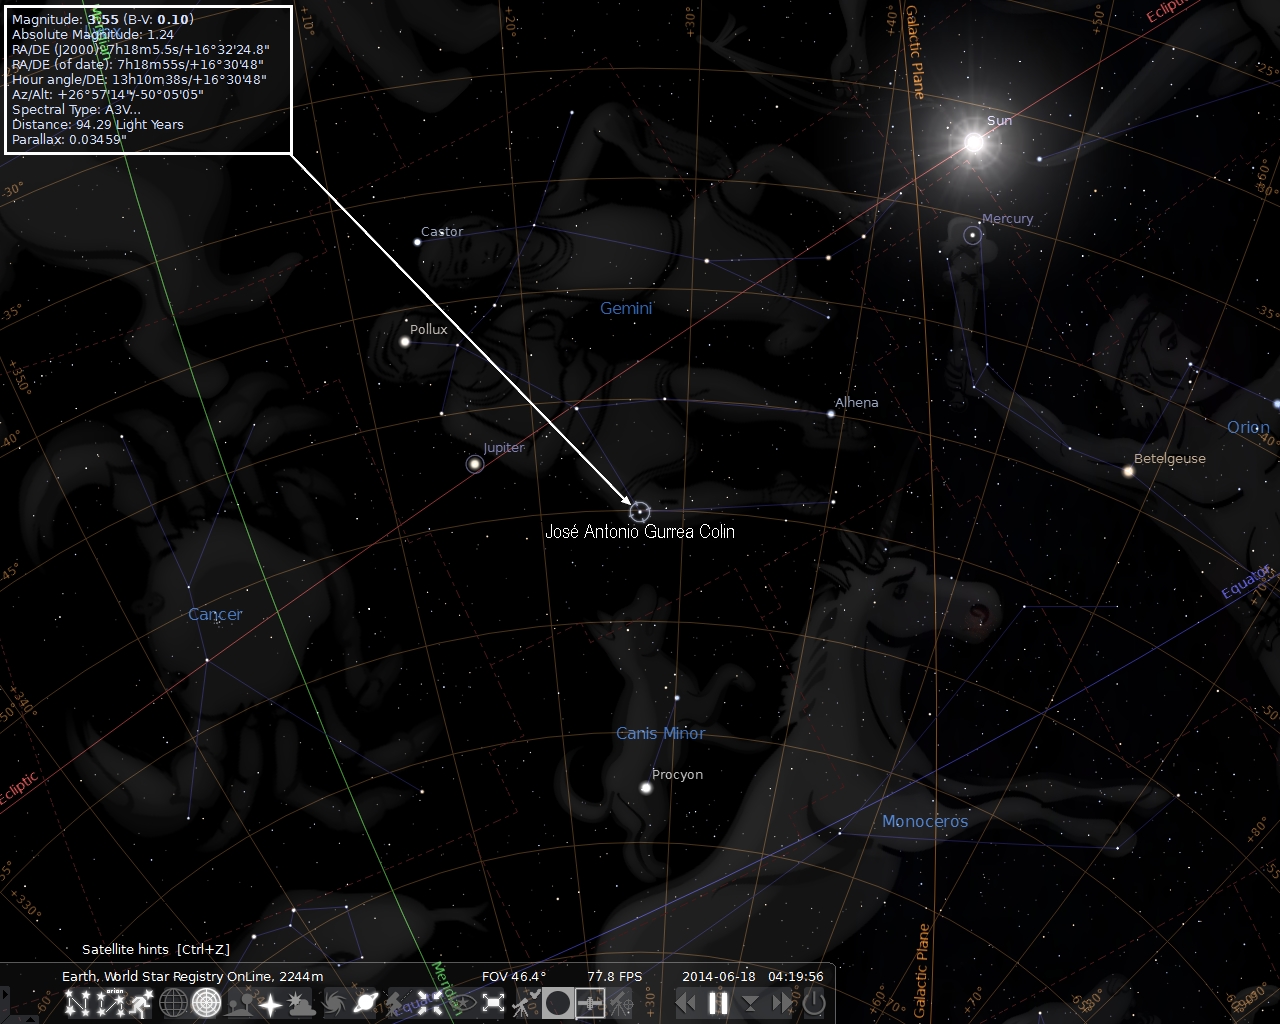Toggle the equatorial grid icon
1280x1024 pixels.
coord(173,1003)
